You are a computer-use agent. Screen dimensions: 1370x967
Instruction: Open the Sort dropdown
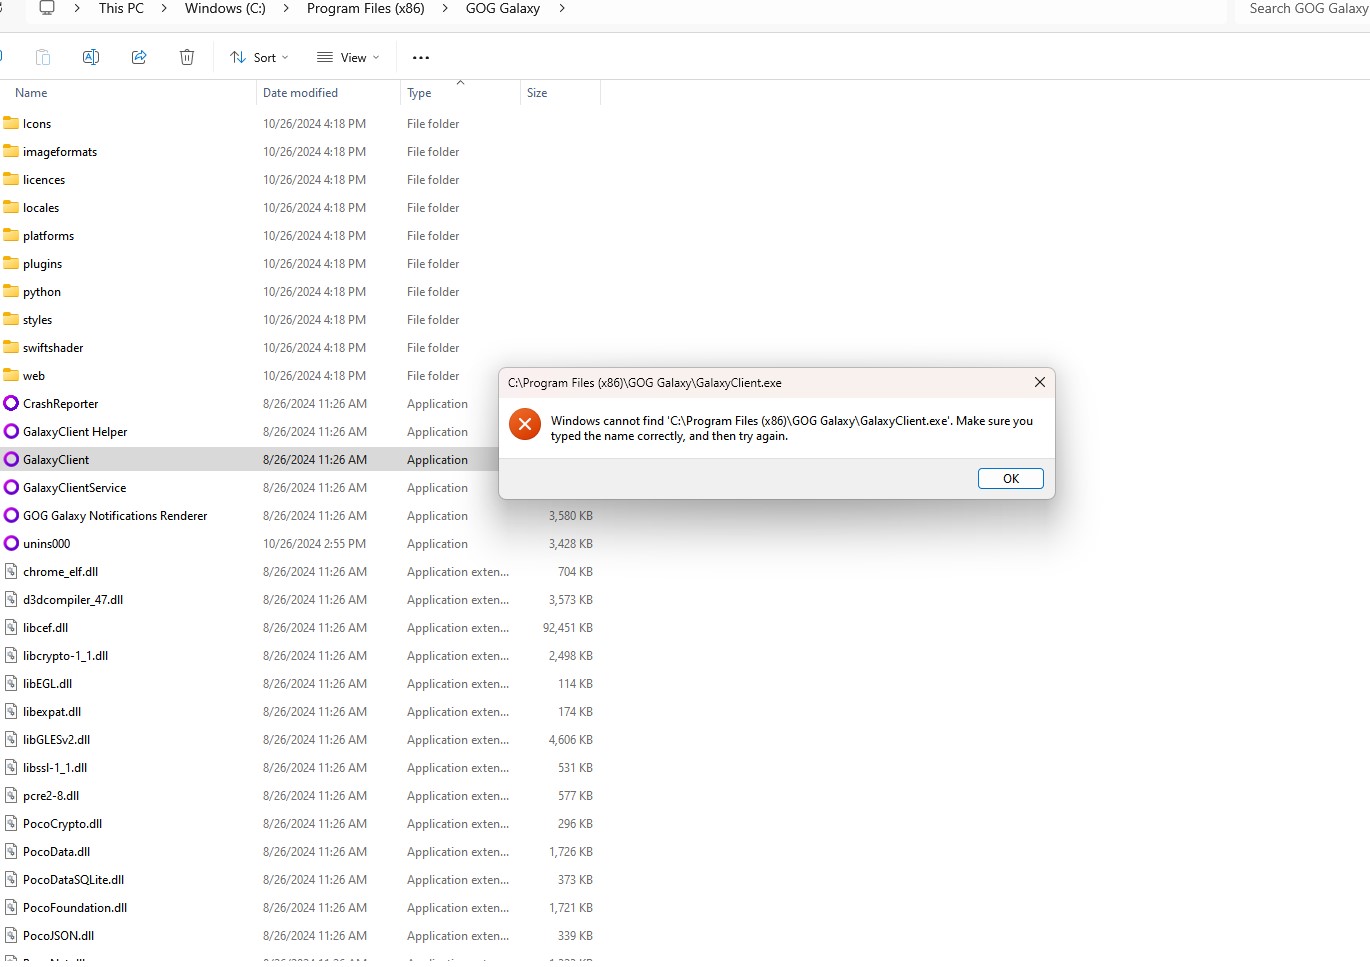coord(259,57)
